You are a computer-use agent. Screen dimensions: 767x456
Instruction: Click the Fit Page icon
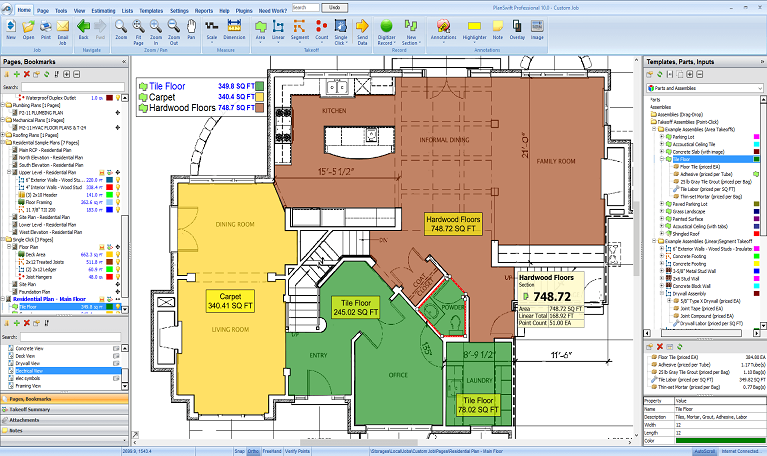coord(138,32)
